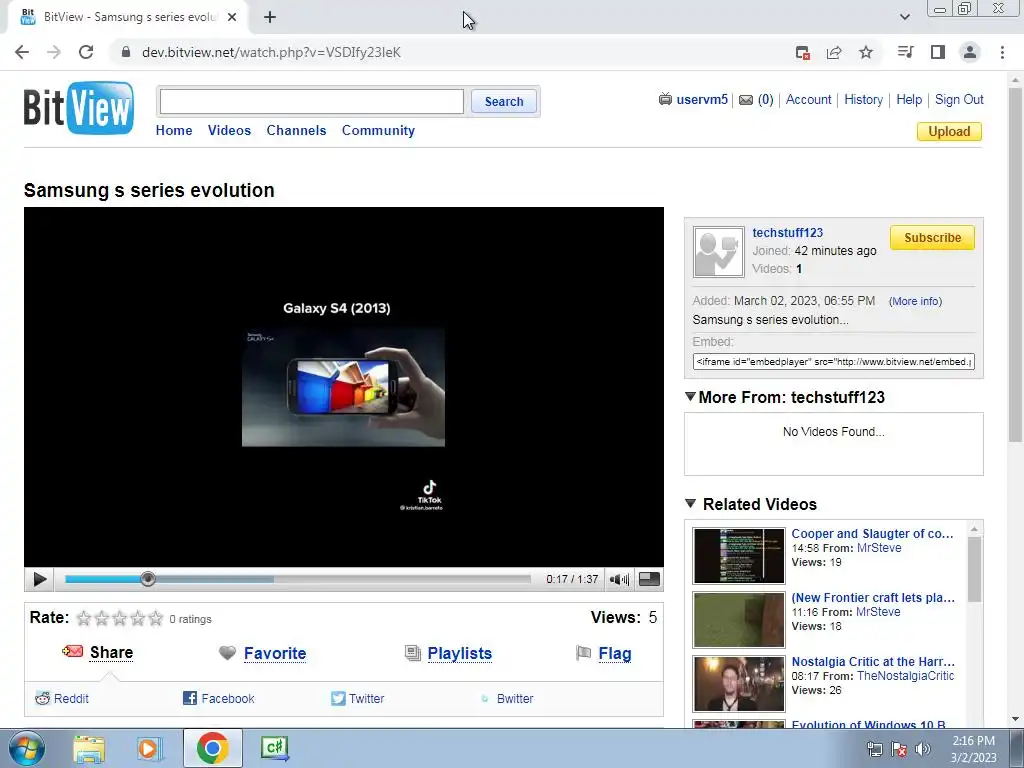This screenshot has width=1024, height=768.
Task: Open uservm5 profile link
Action: pyautogui.click(x=702, y=99)
